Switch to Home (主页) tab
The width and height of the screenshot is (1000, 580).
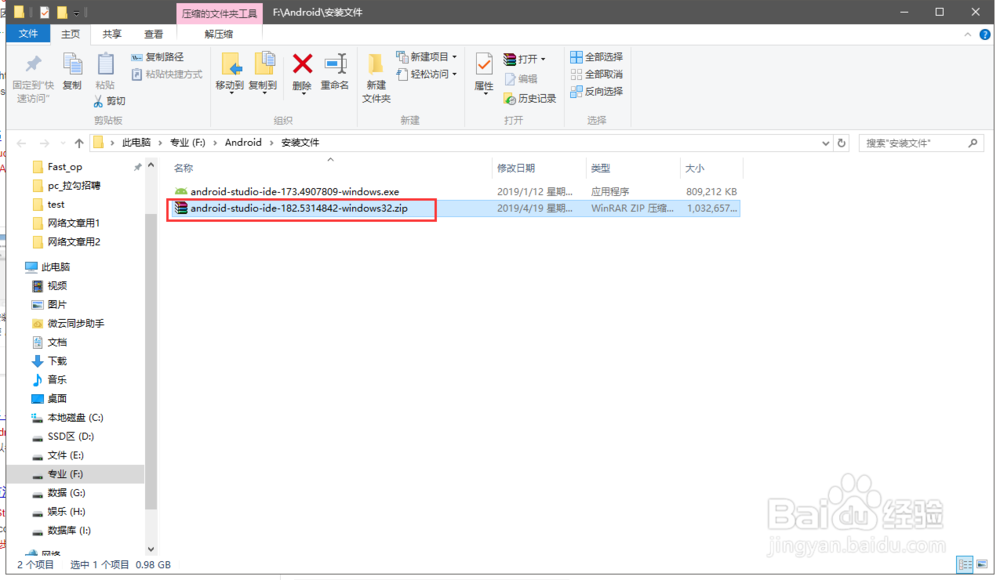click(x=70, y=34)
